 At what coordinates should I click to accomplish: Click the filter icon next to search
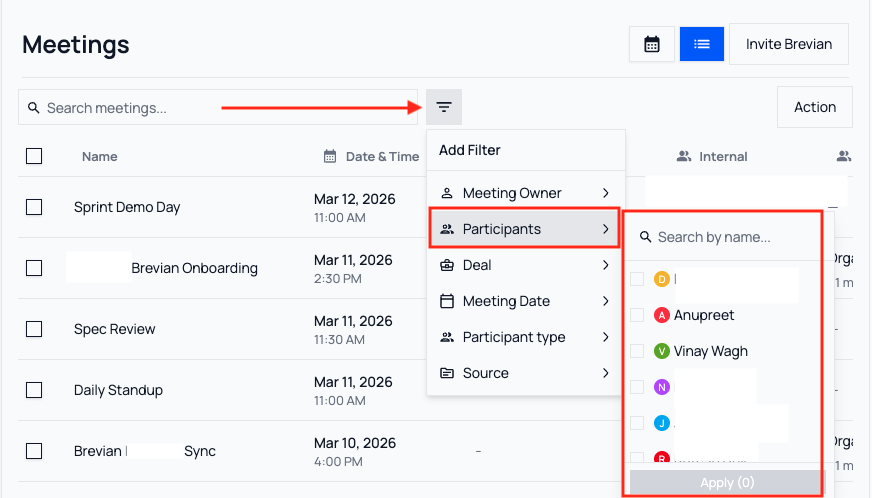444,107
